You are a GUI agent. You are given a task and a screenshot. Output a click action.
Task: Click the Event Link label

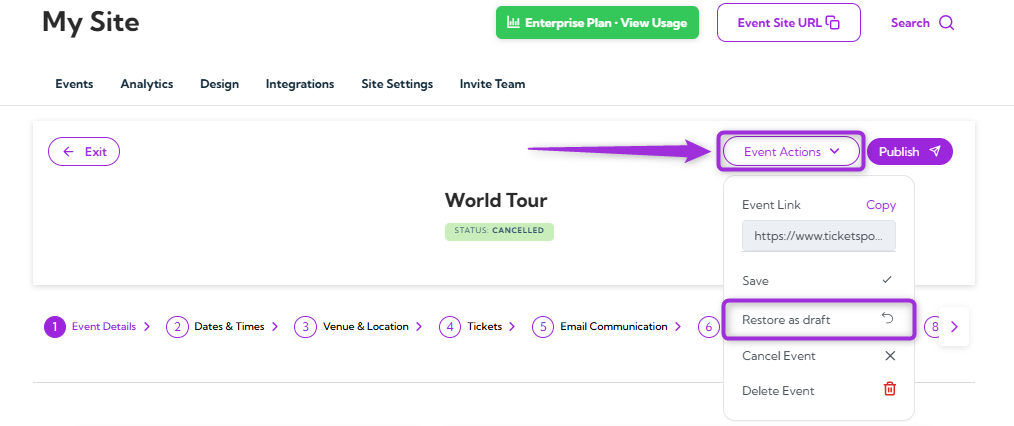771,205
